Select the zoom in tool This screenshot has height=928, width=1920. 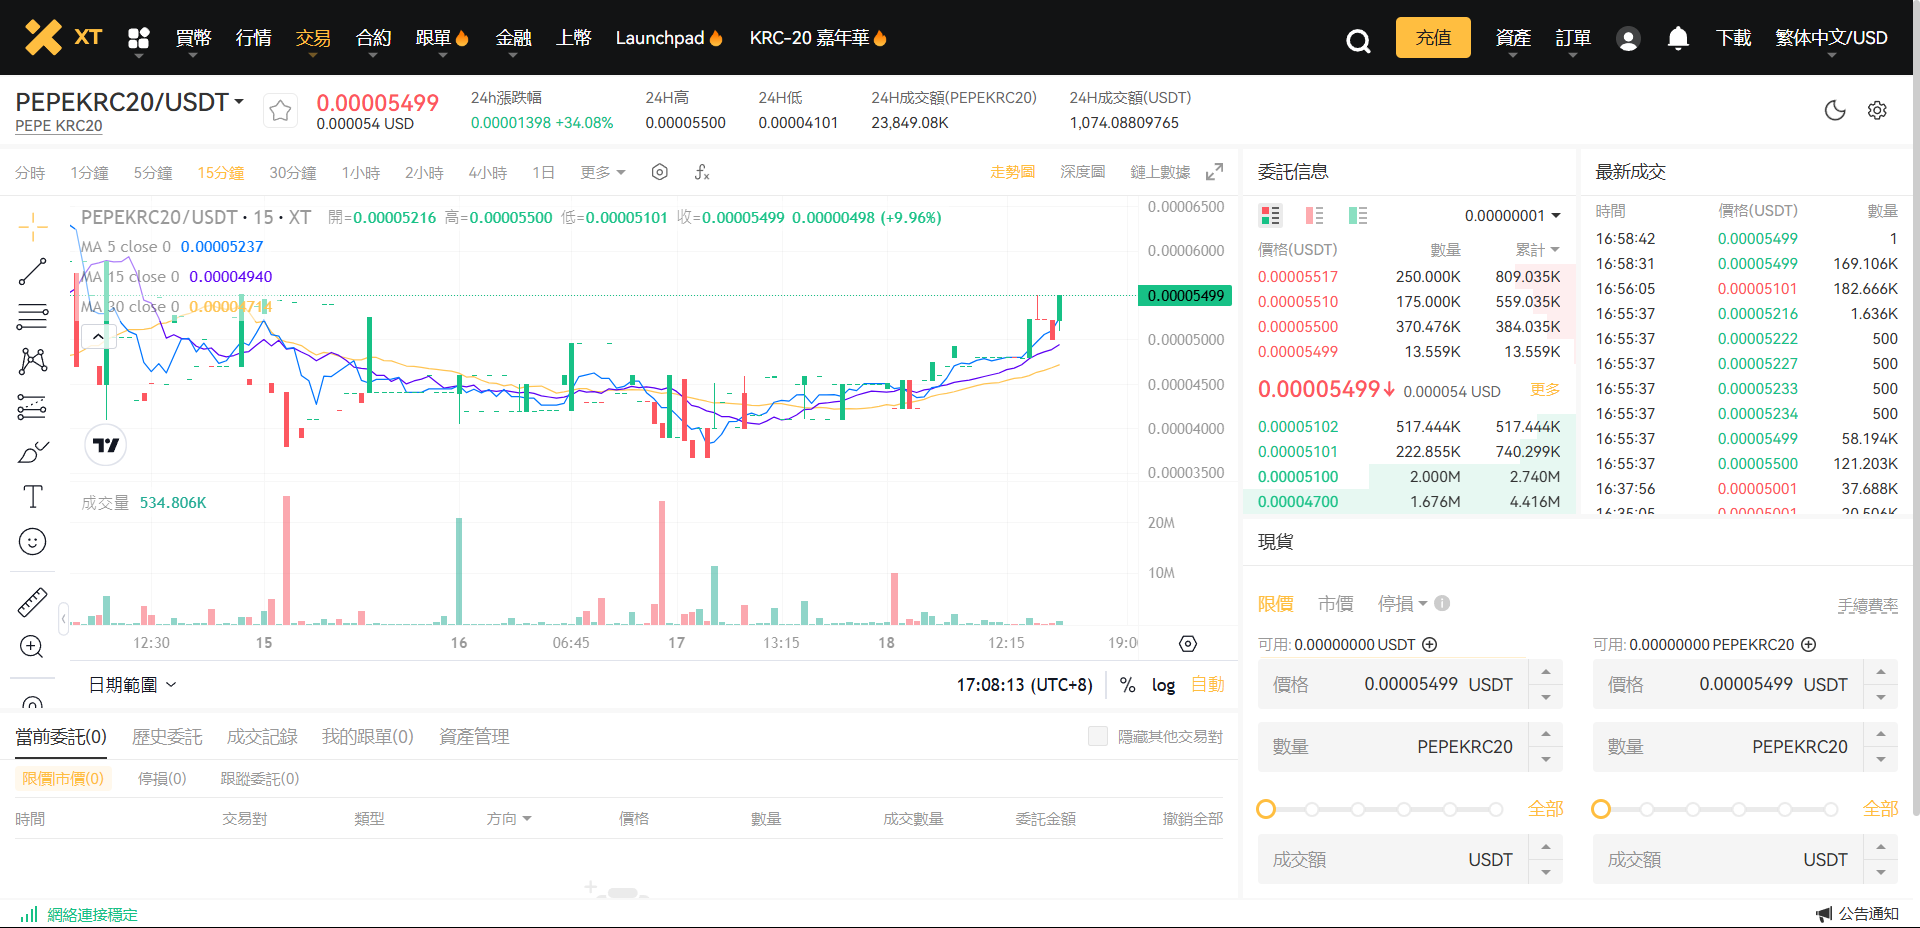[33, 646]
